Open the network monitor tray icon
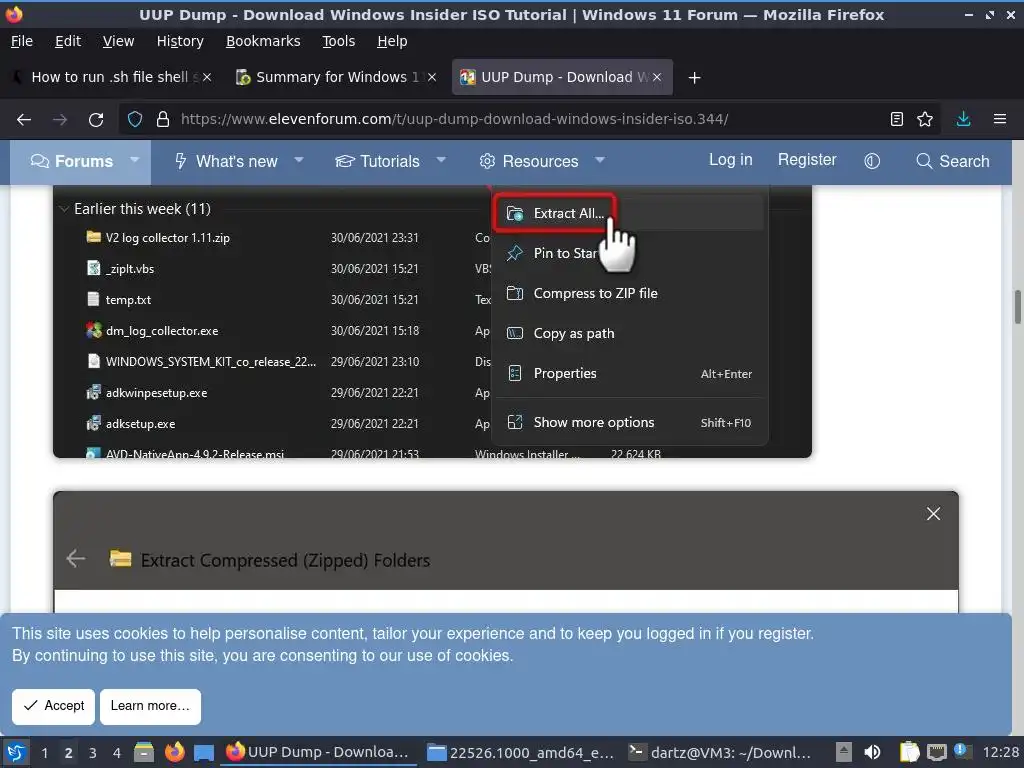 click(x=936, y=752)
